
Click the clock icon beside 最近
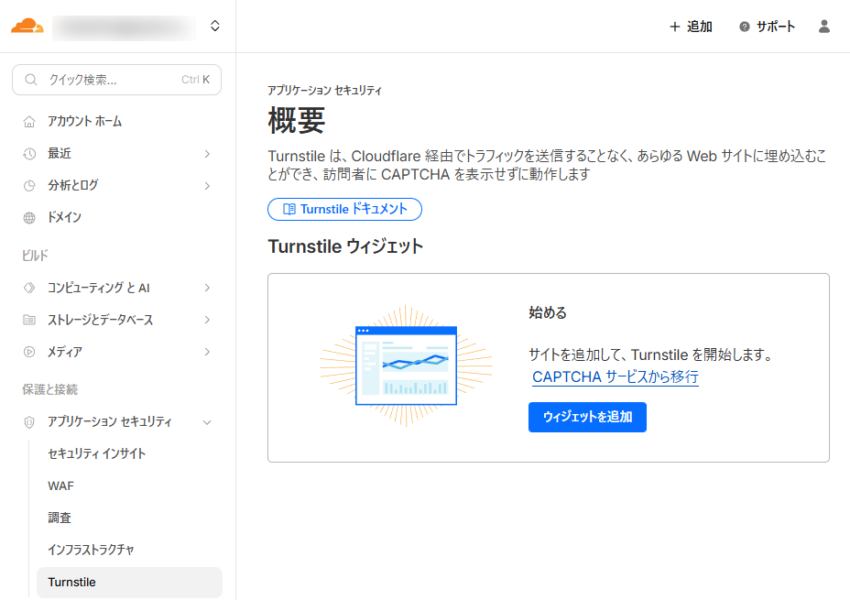pos(29,154)
